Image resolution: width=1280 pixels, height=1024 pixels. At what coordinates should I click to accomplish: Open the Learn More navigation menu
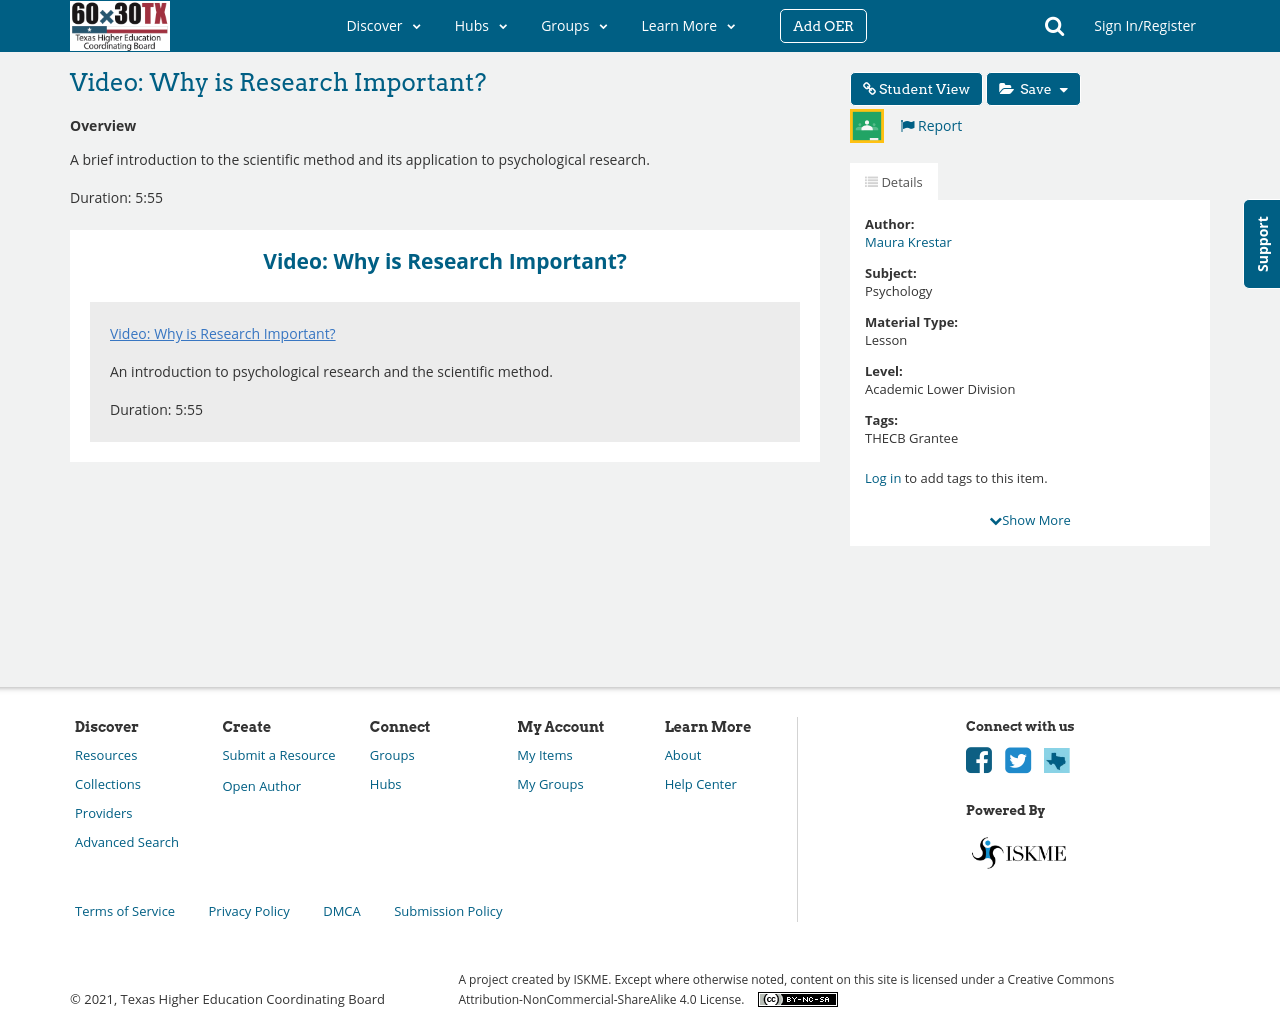click(688, 26)
